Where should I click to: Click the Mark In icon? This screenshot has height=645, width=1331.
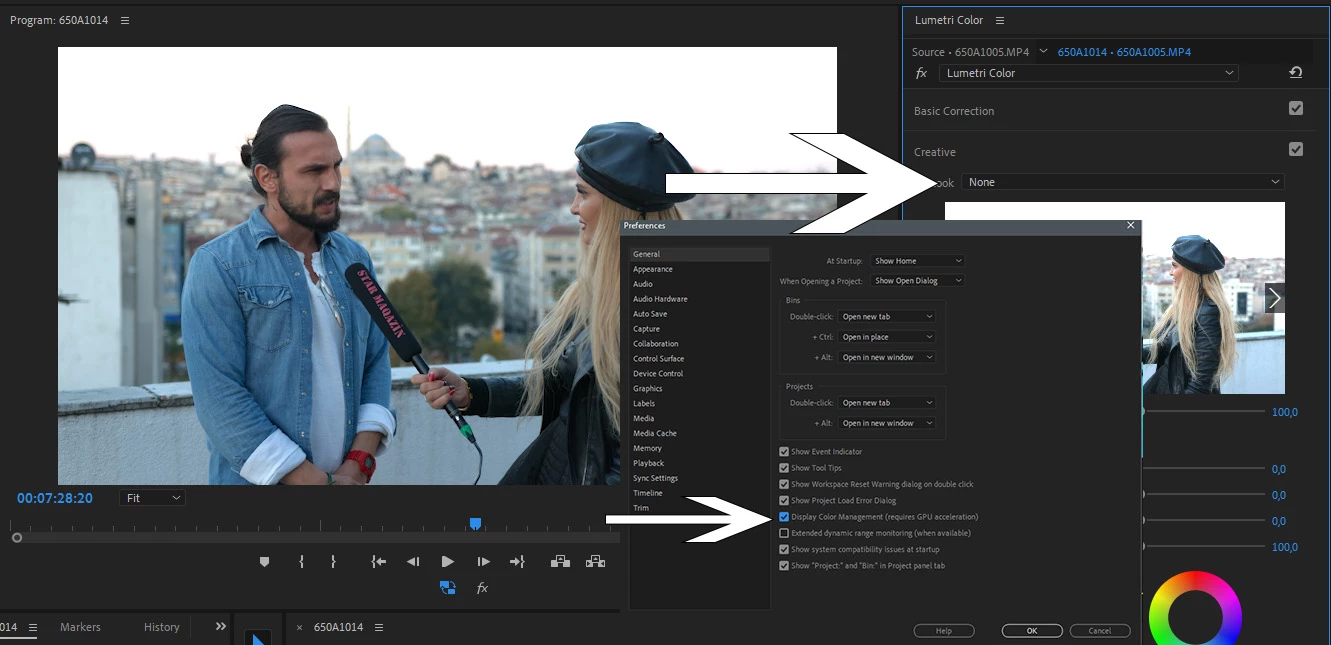[x=301, y=562]
